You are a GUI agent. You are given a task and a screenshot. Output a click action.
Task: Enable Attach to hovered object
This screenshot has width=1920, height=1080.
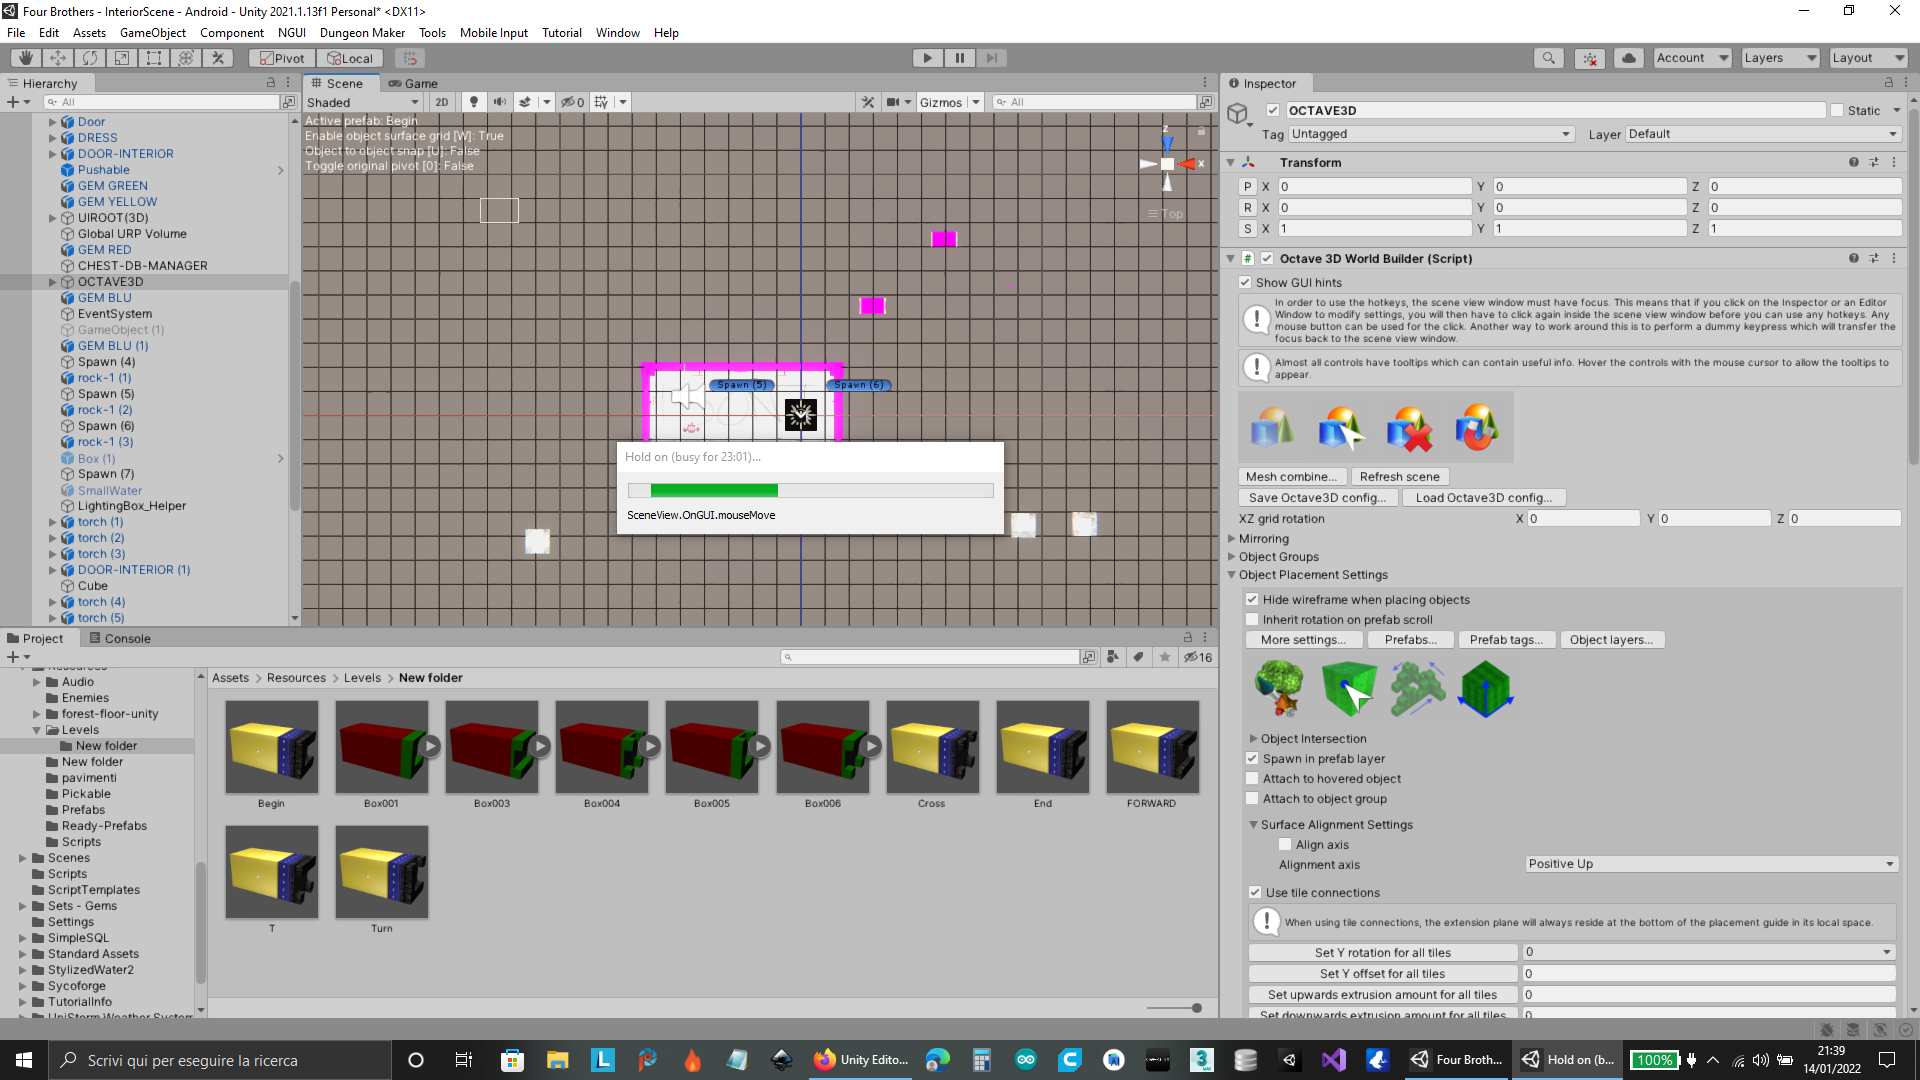(1252, 779)
